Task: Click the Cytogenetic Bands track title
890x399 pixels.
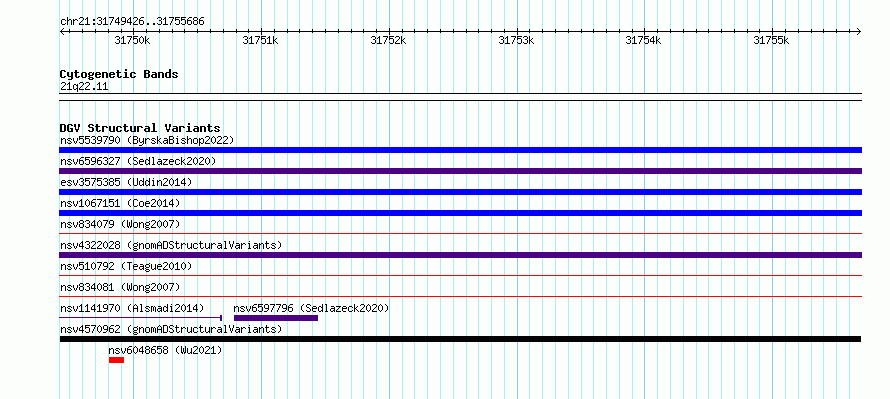Action: point(119,74)
